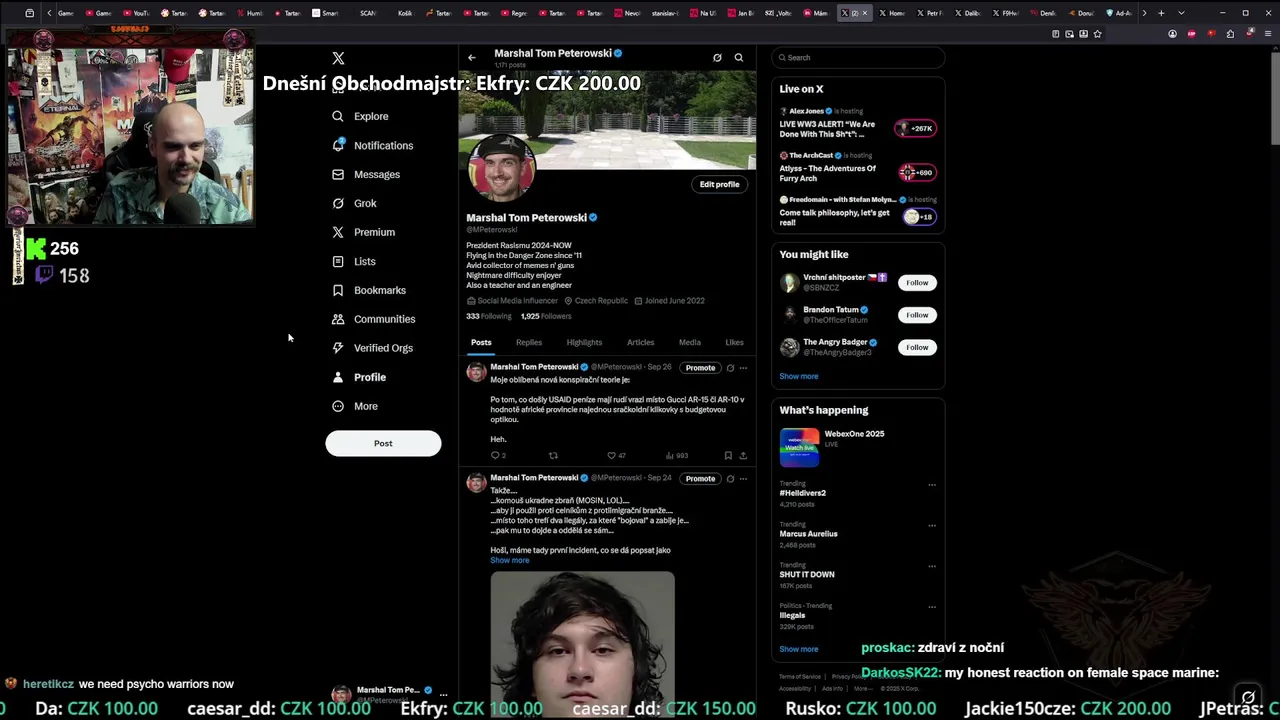This screenshot has width=1280, height=720.
Task: Click the search icon in profile header
Action: [x=739, y=57]
